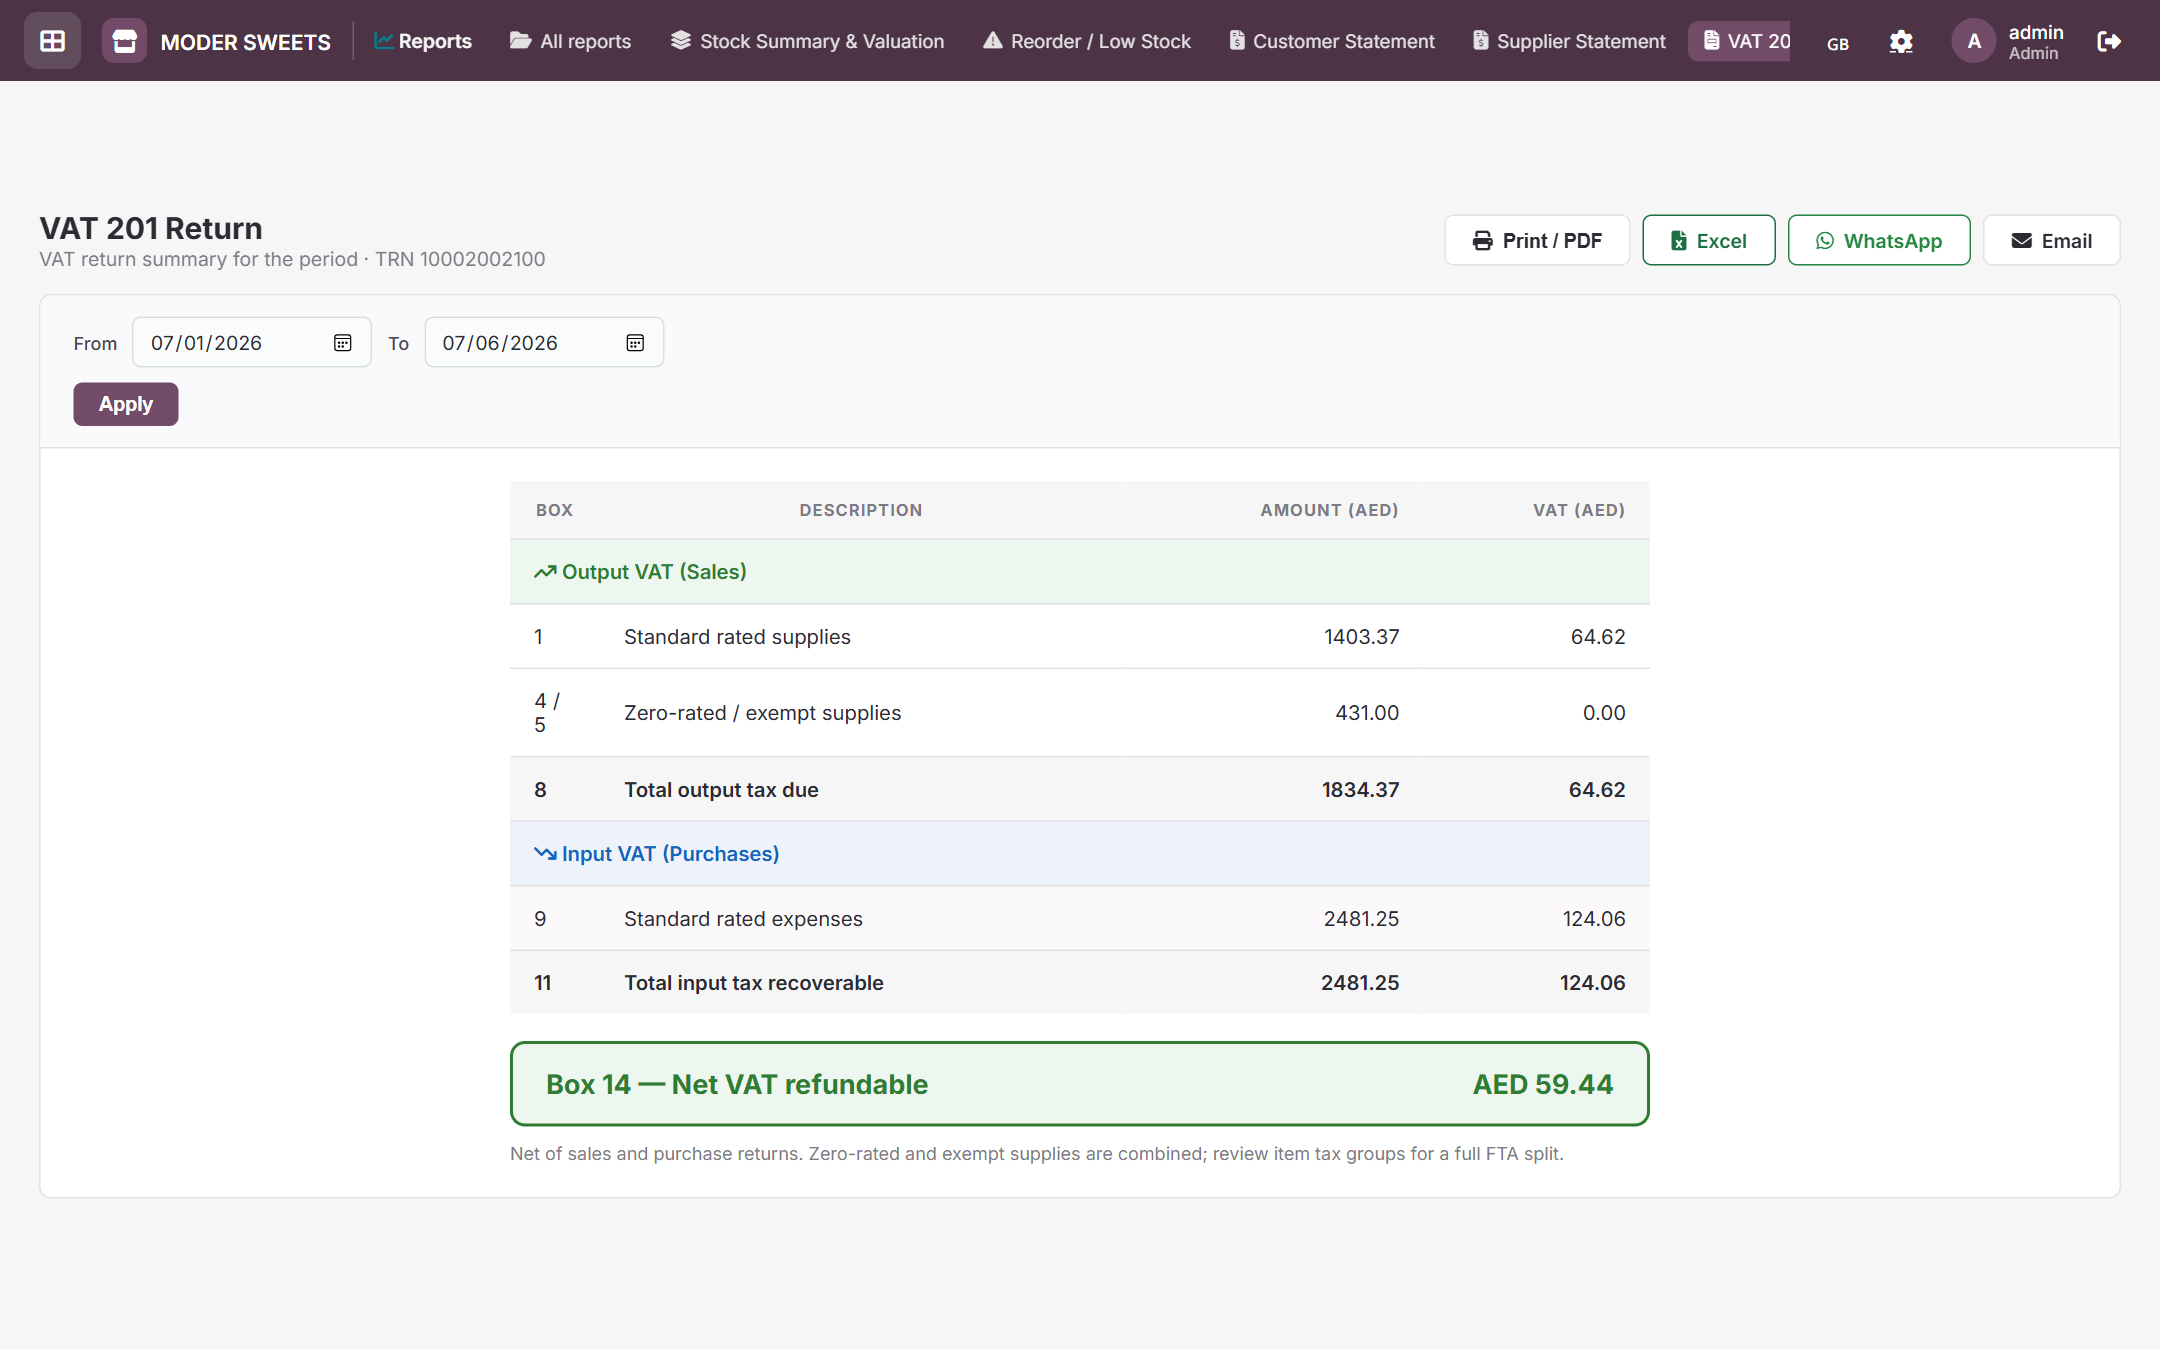This screenshot has width=2160, height=1350.
Task: Click the AED 59.44 refundable amount
Action: click(x=1543, y=1084)
